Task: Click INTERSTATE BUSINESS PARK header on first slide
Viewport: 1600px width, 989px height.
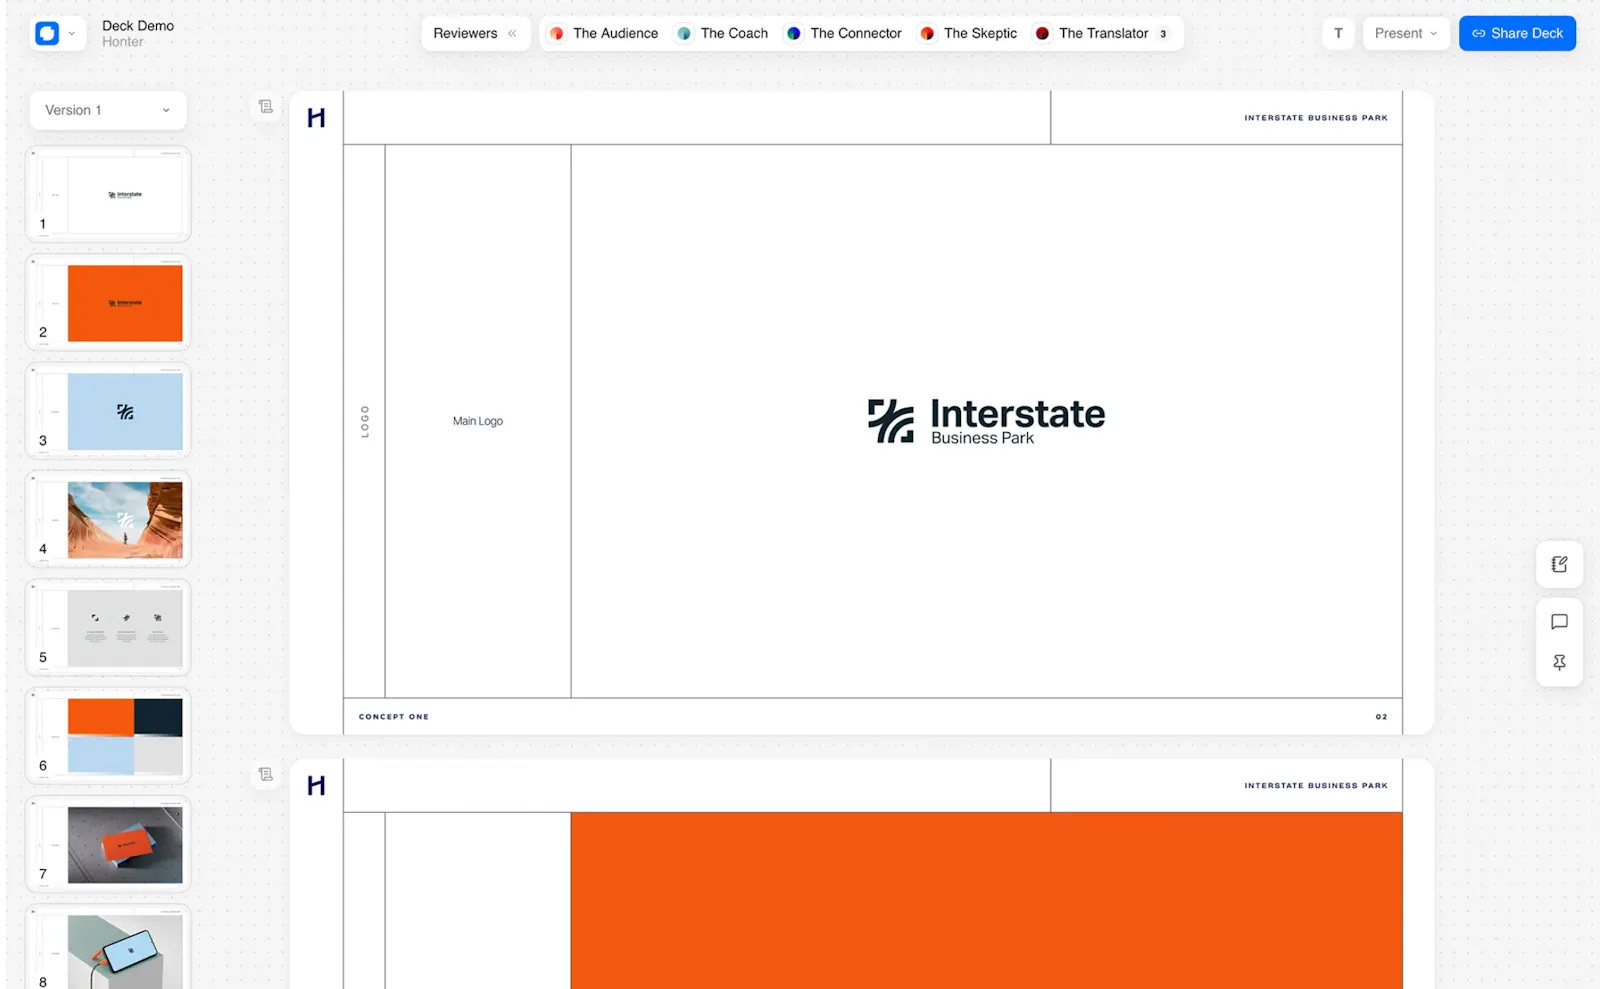Action: (x=1316, y=118)
